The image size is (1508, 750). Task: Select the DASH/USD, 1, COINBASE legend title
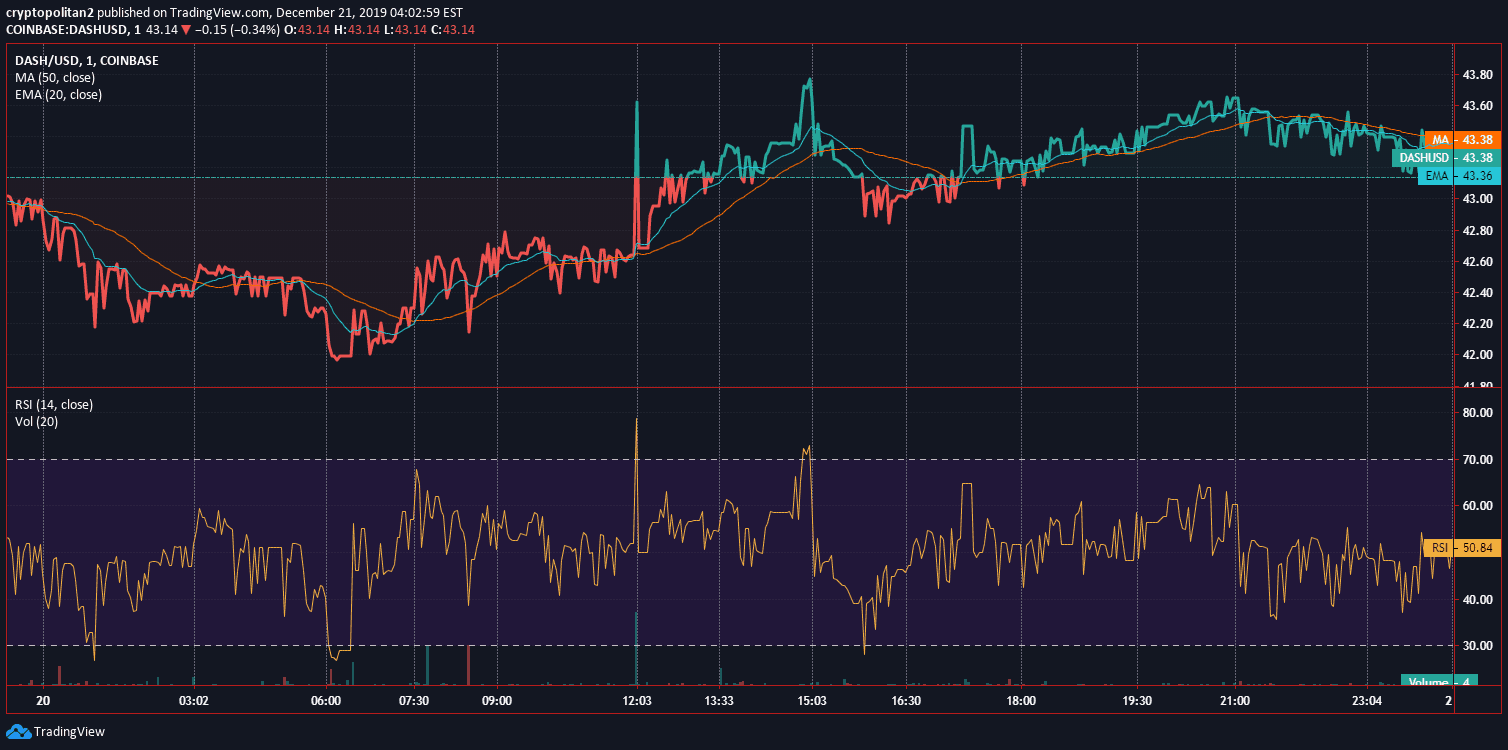coord(86,61)
